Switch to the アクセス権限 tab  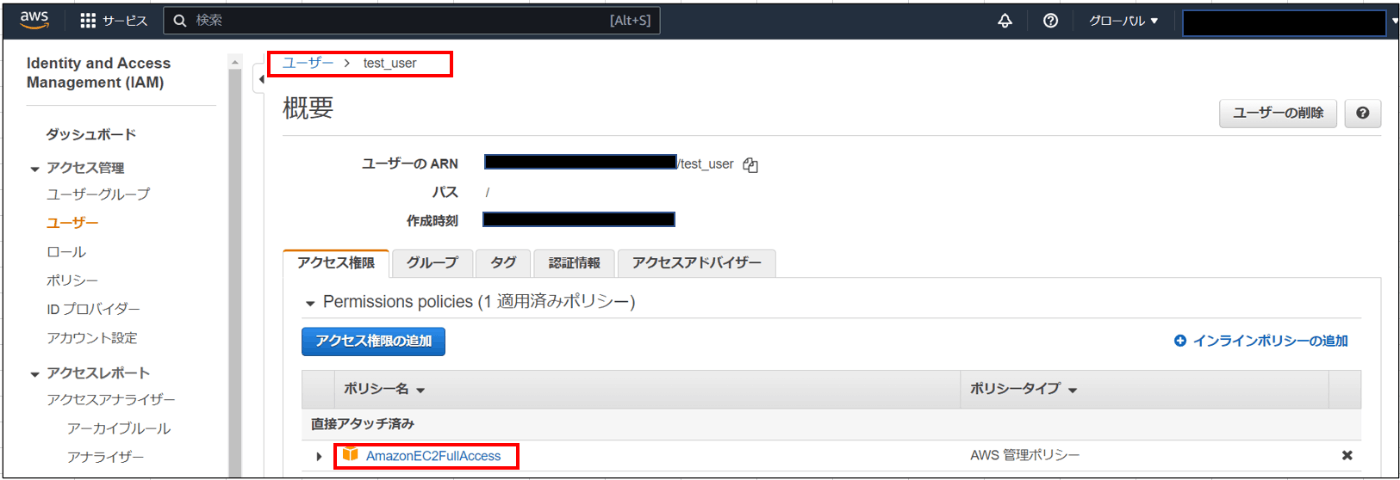pyautogui.click(x=336, y=263)
